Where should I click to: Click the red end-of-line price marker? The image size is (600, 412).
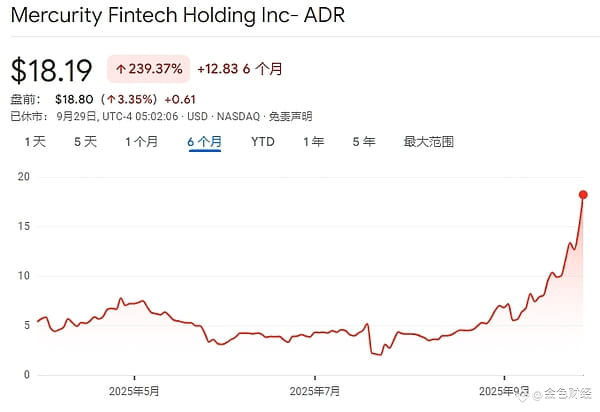(583, 195)
